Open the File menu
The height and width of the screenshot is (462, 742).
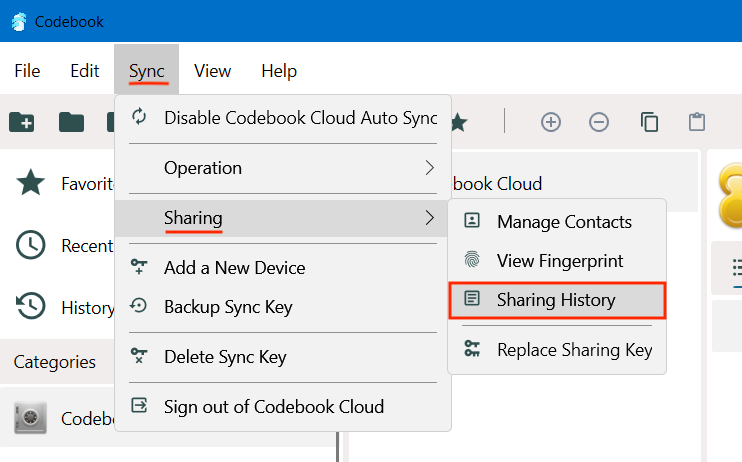pos(27,71)
